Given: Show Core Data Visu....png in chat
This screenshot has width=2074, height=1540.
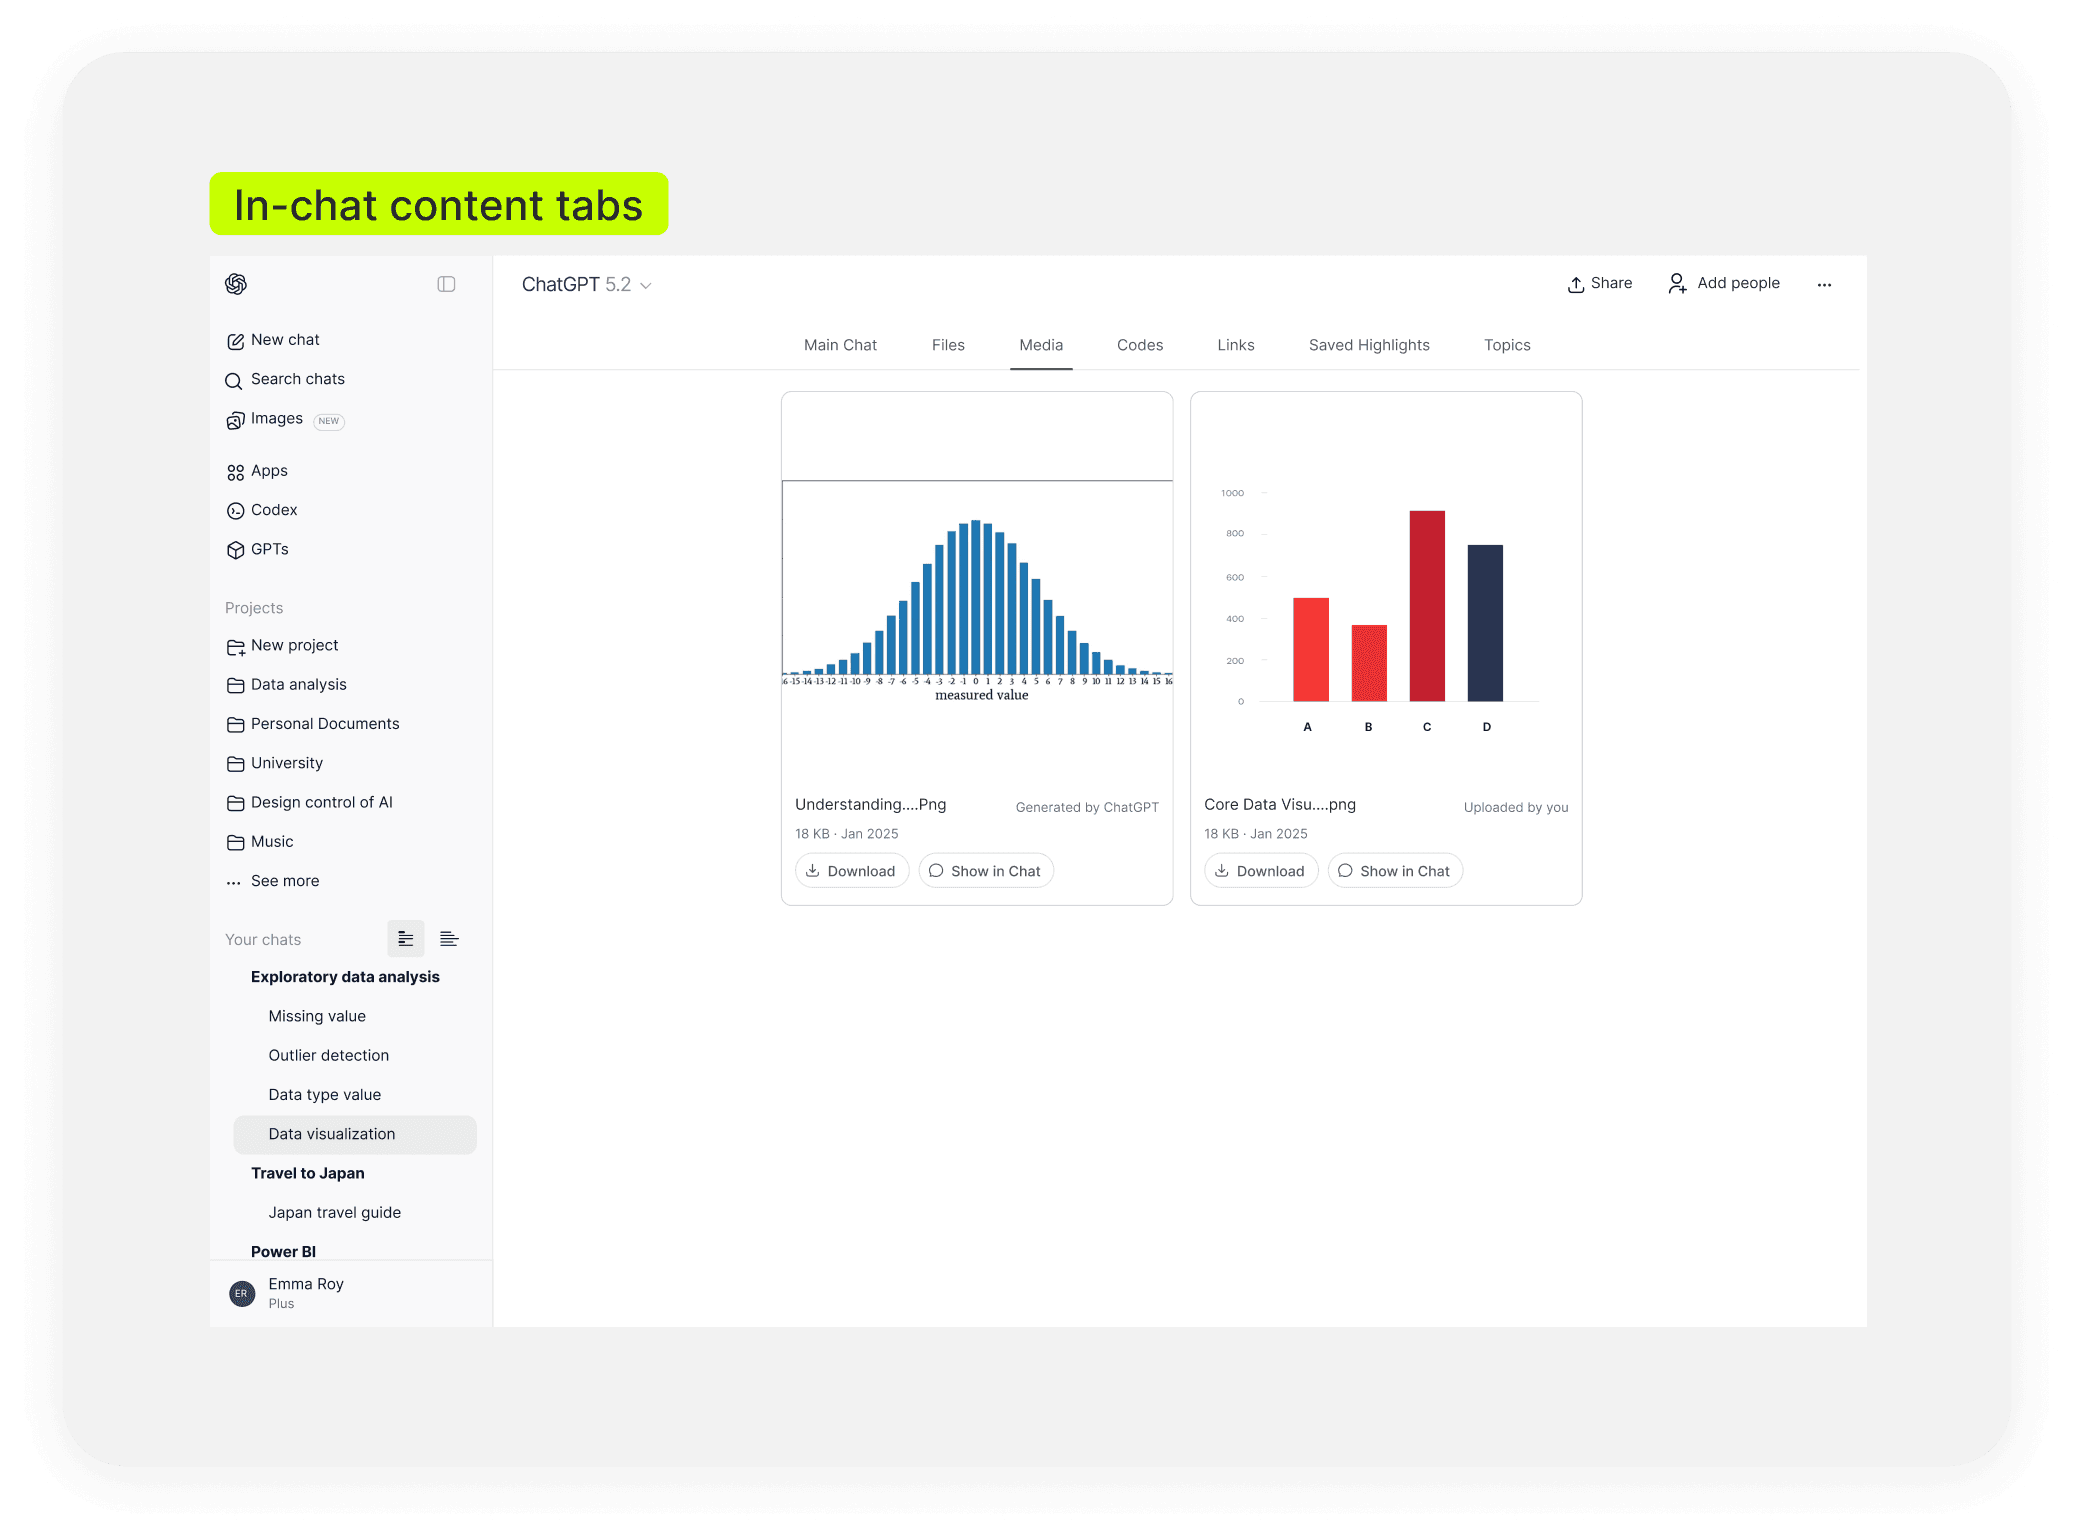Looking at the screenshot, I should pyautogui.click(x=1394, y=871).
